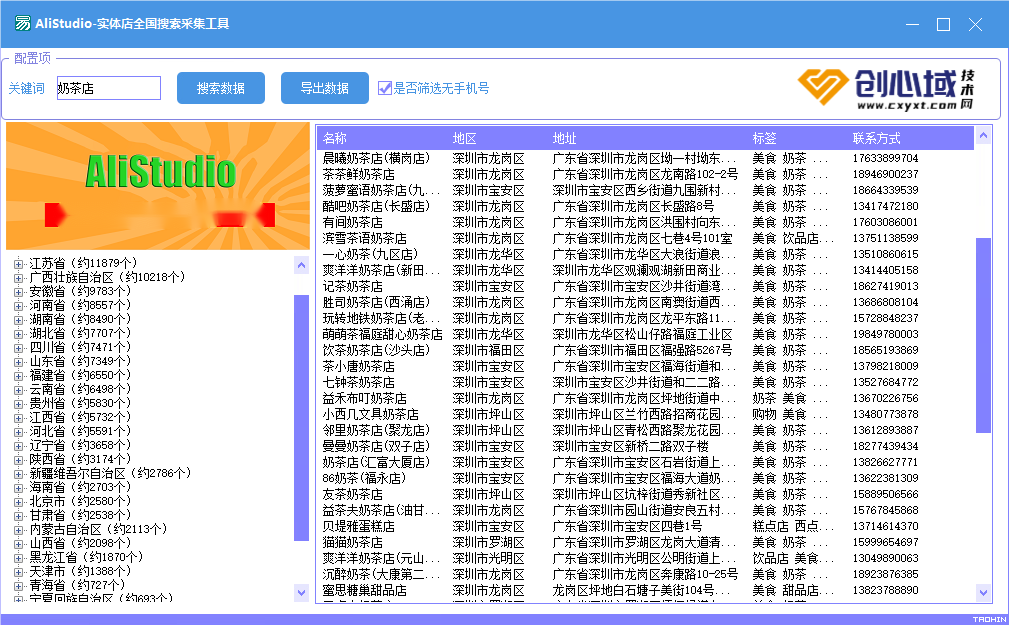Select 甘肃省 (约2538个) in the tree
Viewport: 1009px width, 625px height.
point(80,516)
